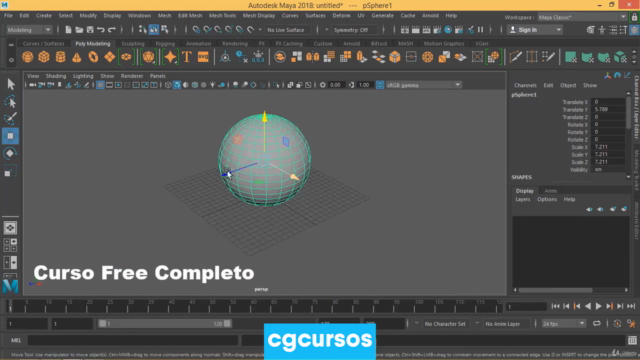Toggle the viewport color management button

[380, 85]
